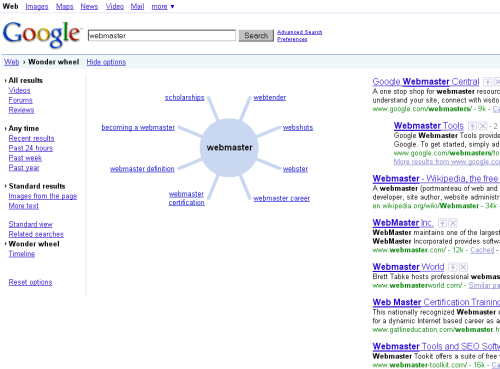
Task: Open the more dropdown in top navigation
Action: (163, 6)
